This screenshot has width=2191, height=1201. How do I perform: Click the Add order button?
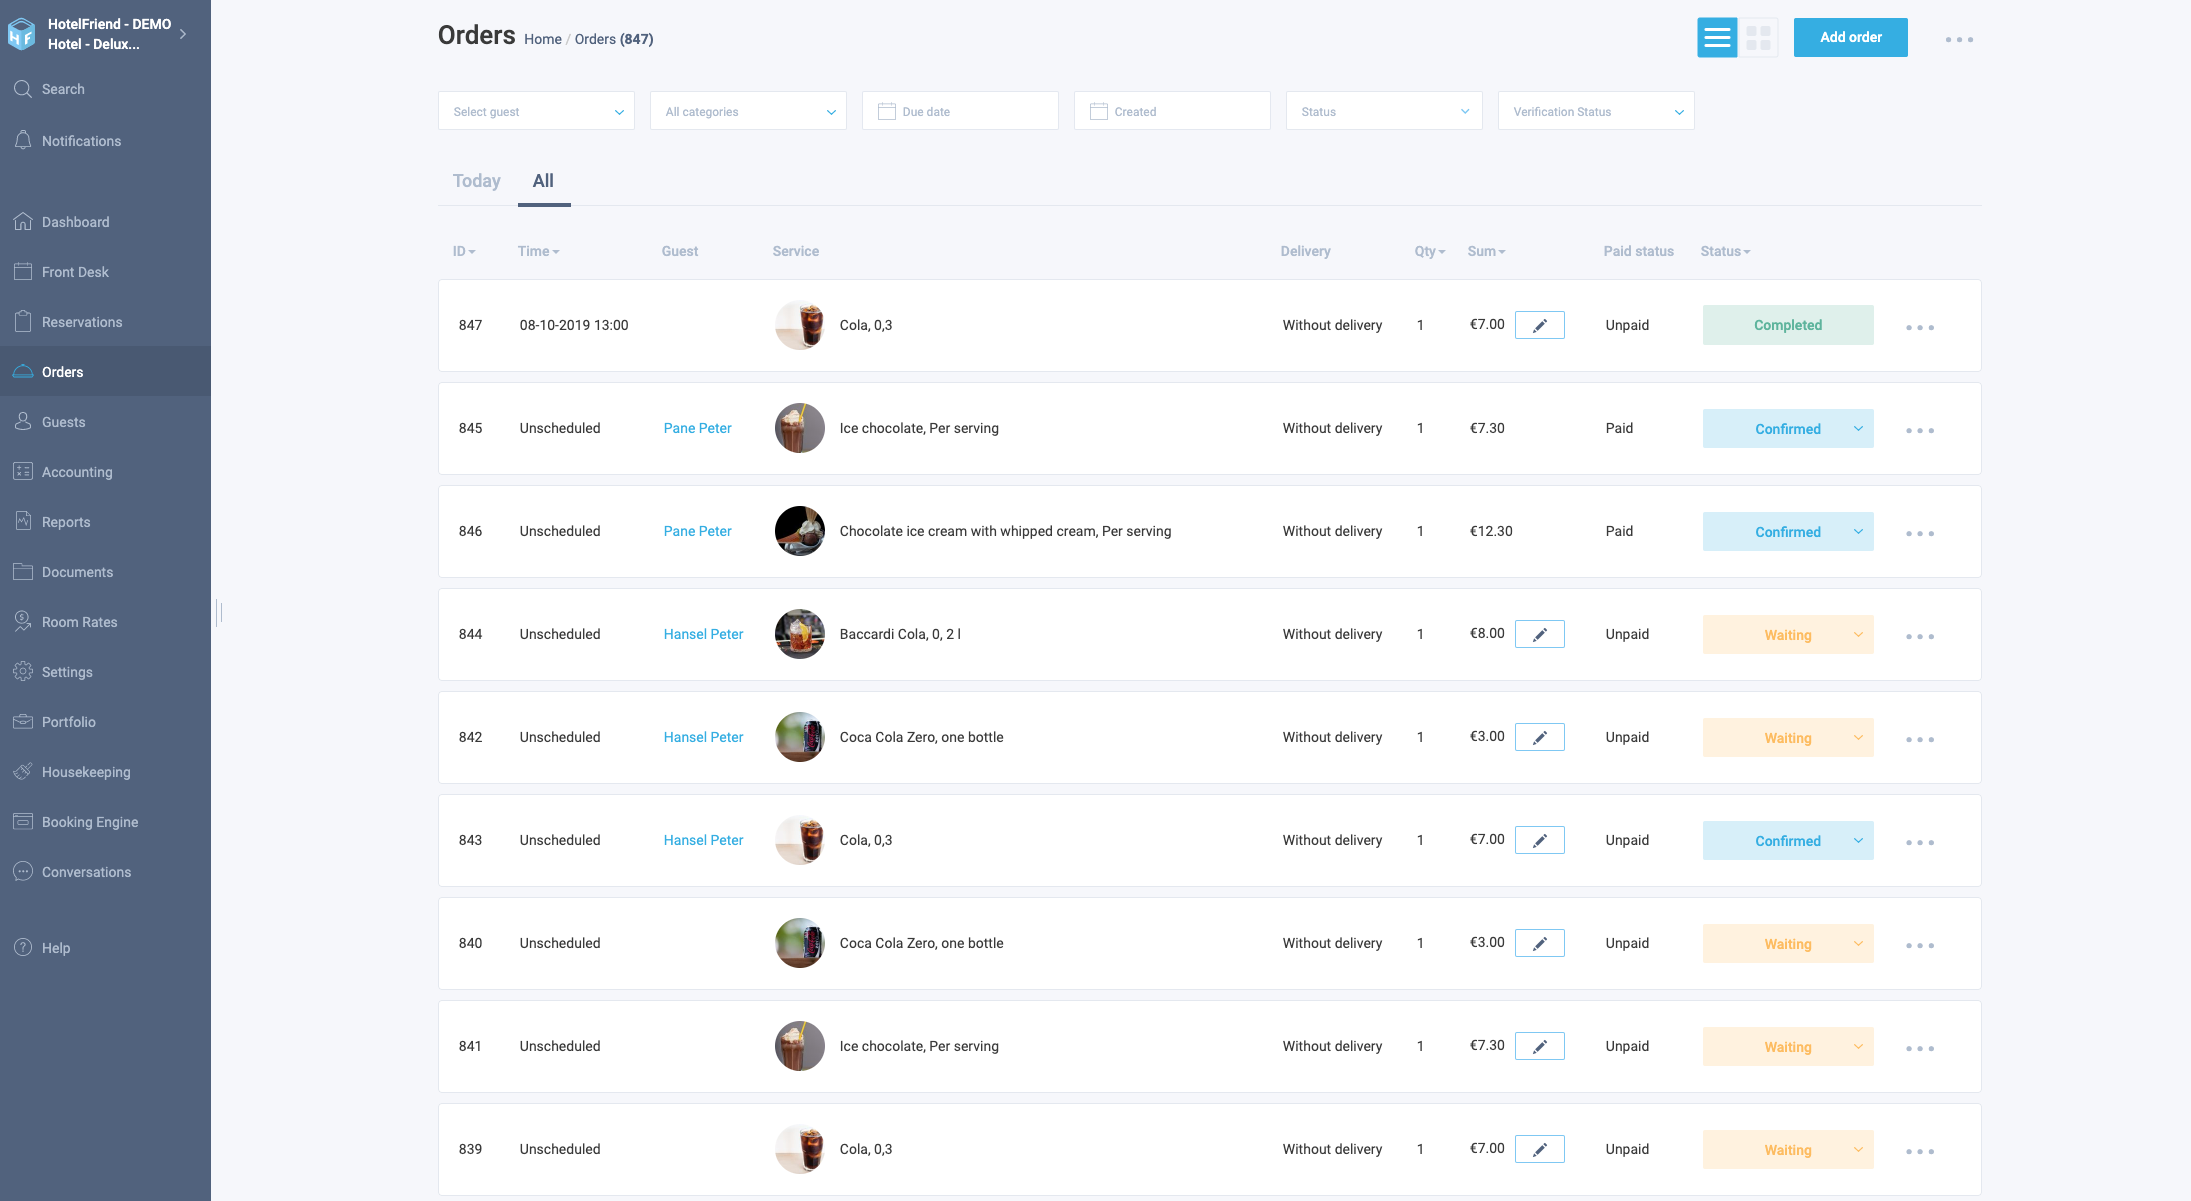[x=1850, y=38]
